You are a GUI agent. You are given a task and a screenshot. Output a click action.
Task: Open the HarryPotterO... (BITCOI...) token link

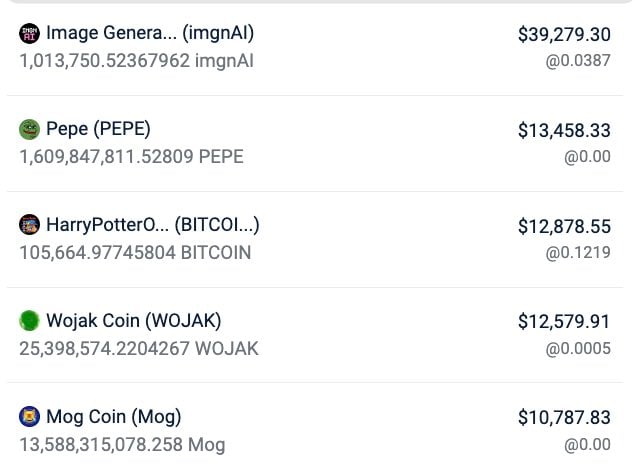coord(153,225)
